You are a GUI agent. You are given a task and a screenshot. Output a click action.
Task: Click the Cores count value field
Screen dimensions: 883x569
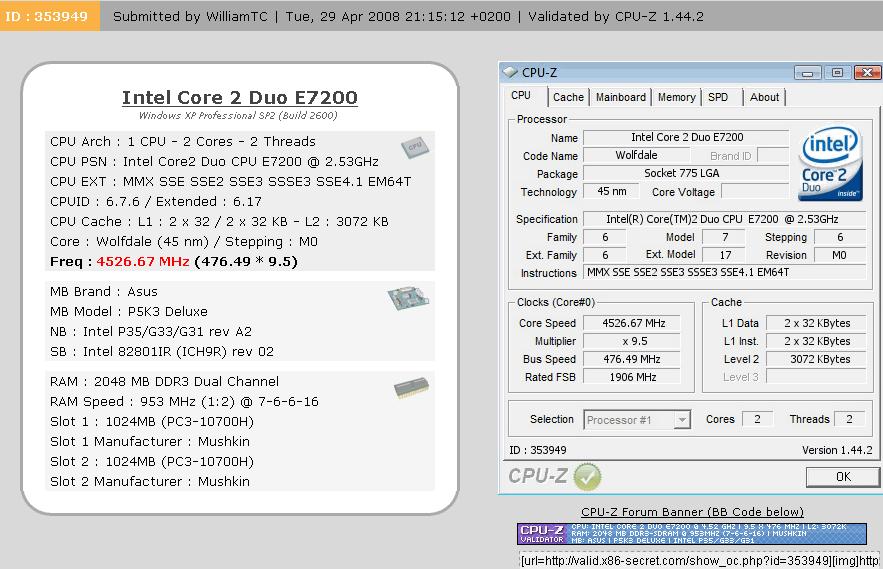[x=757, y=419]
